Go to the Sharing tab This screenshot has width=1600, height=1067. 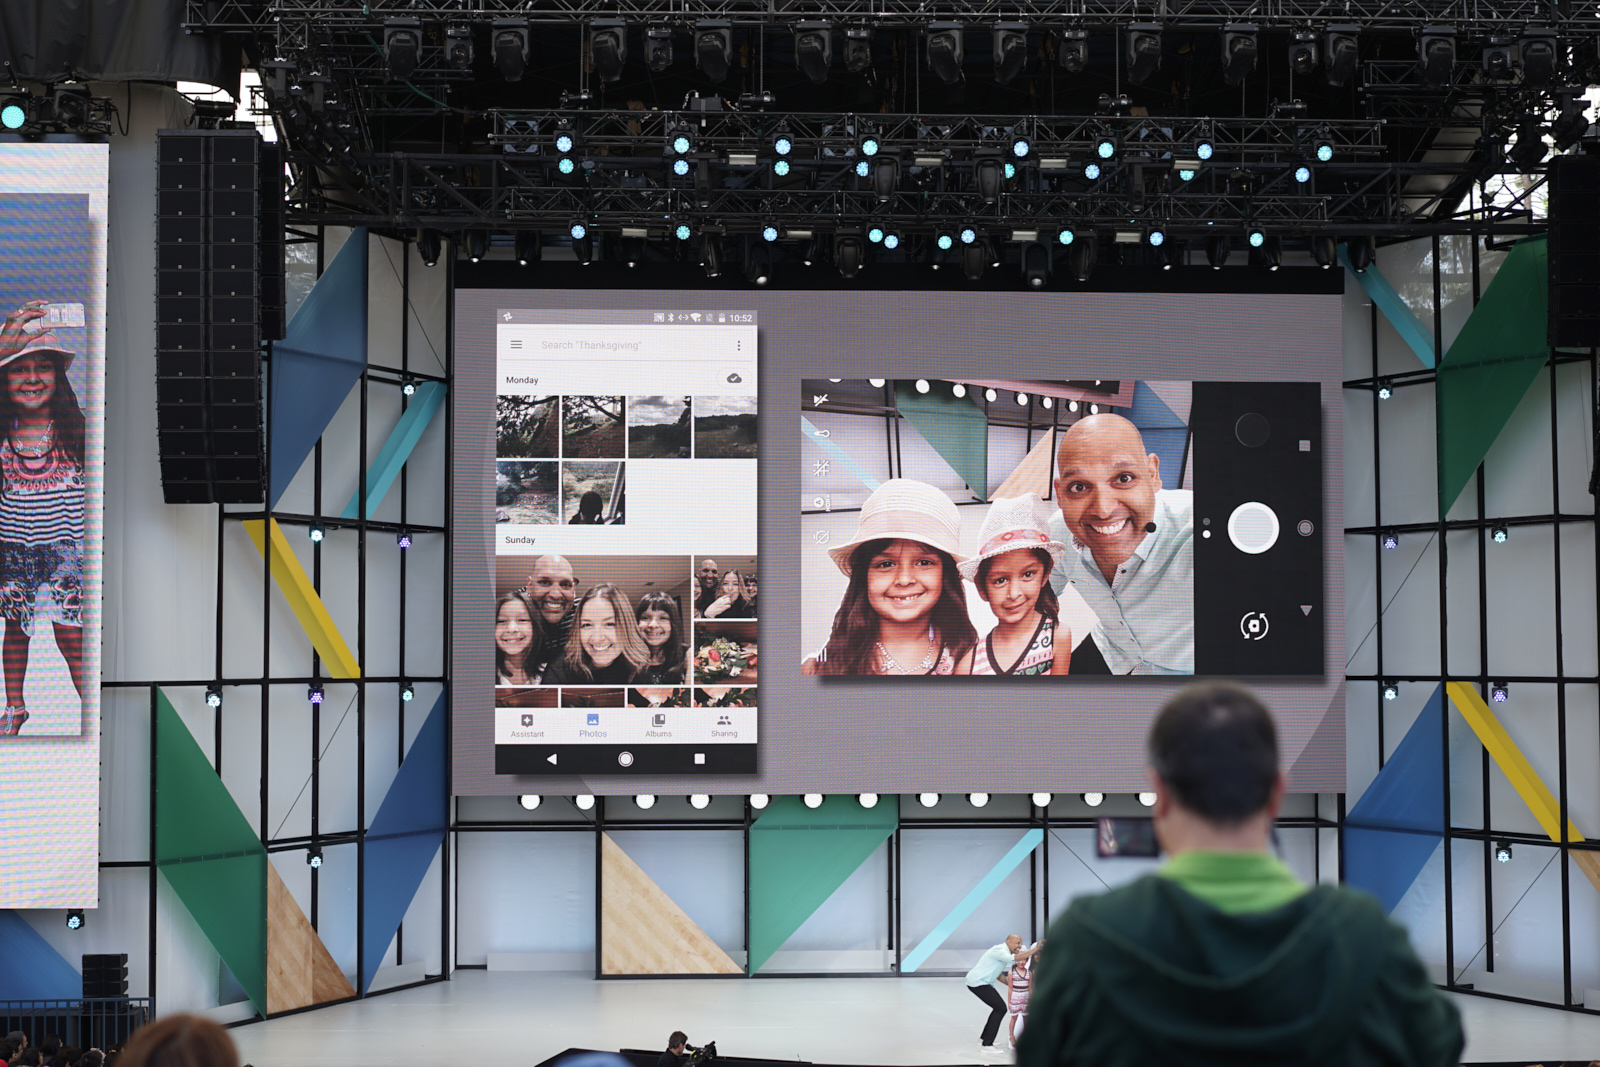pos(724,726)
